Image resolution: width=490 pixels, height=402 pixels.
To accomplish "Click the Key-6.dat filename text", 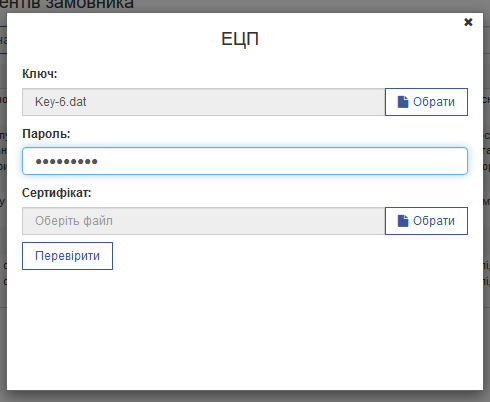I will click(x=61, y=102).
